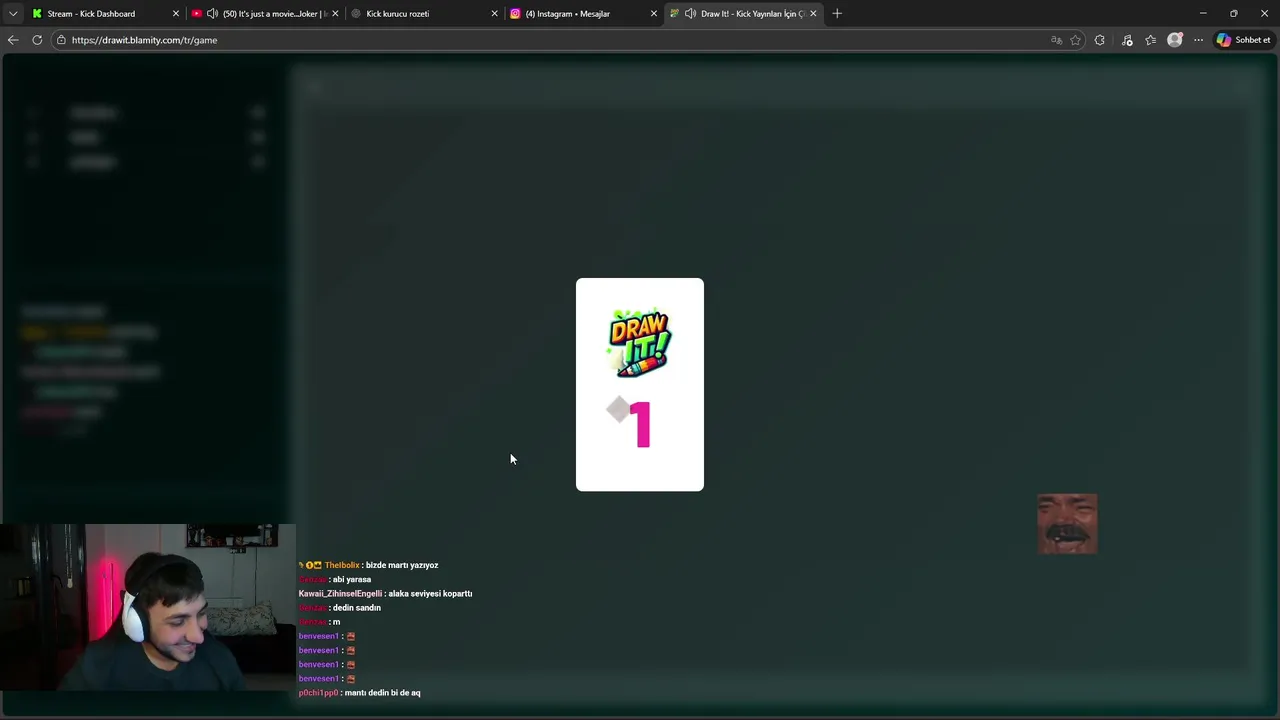View site info via the lock icon
This screenshot has height=720, width=1280.
[61, 40]
